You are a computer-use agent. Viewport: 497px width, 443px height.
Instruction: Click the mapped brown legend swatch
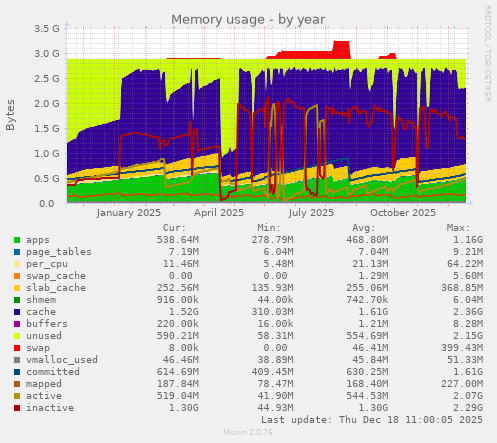click(x=17, y=384)
